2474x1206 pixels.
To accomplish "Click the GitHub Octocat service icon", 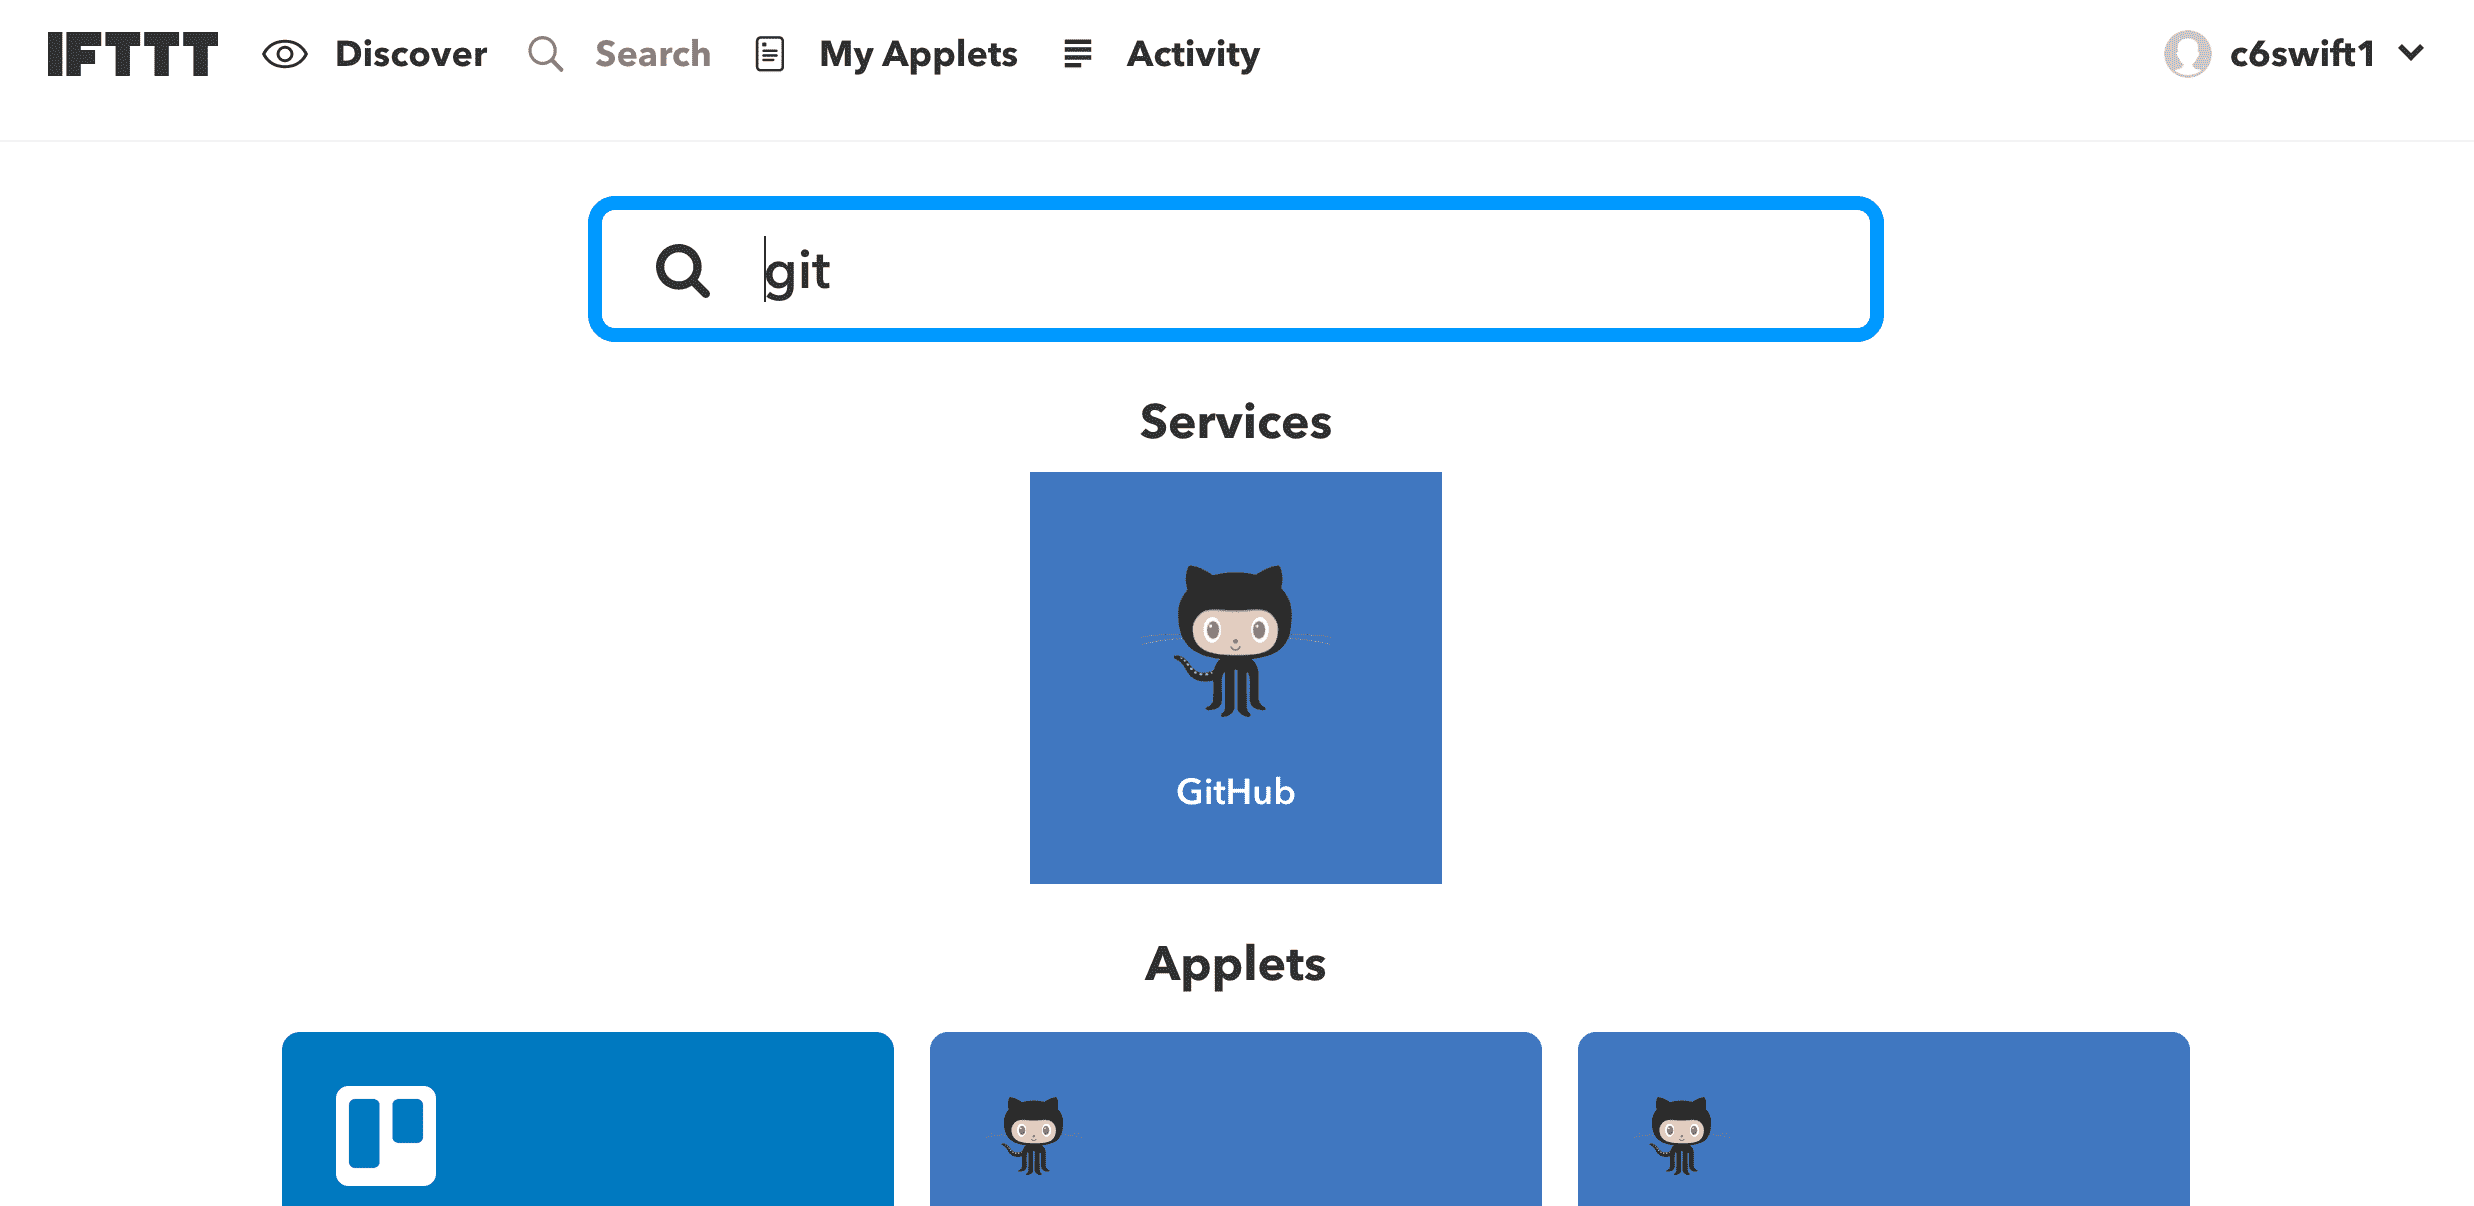I will (1235, 640).
